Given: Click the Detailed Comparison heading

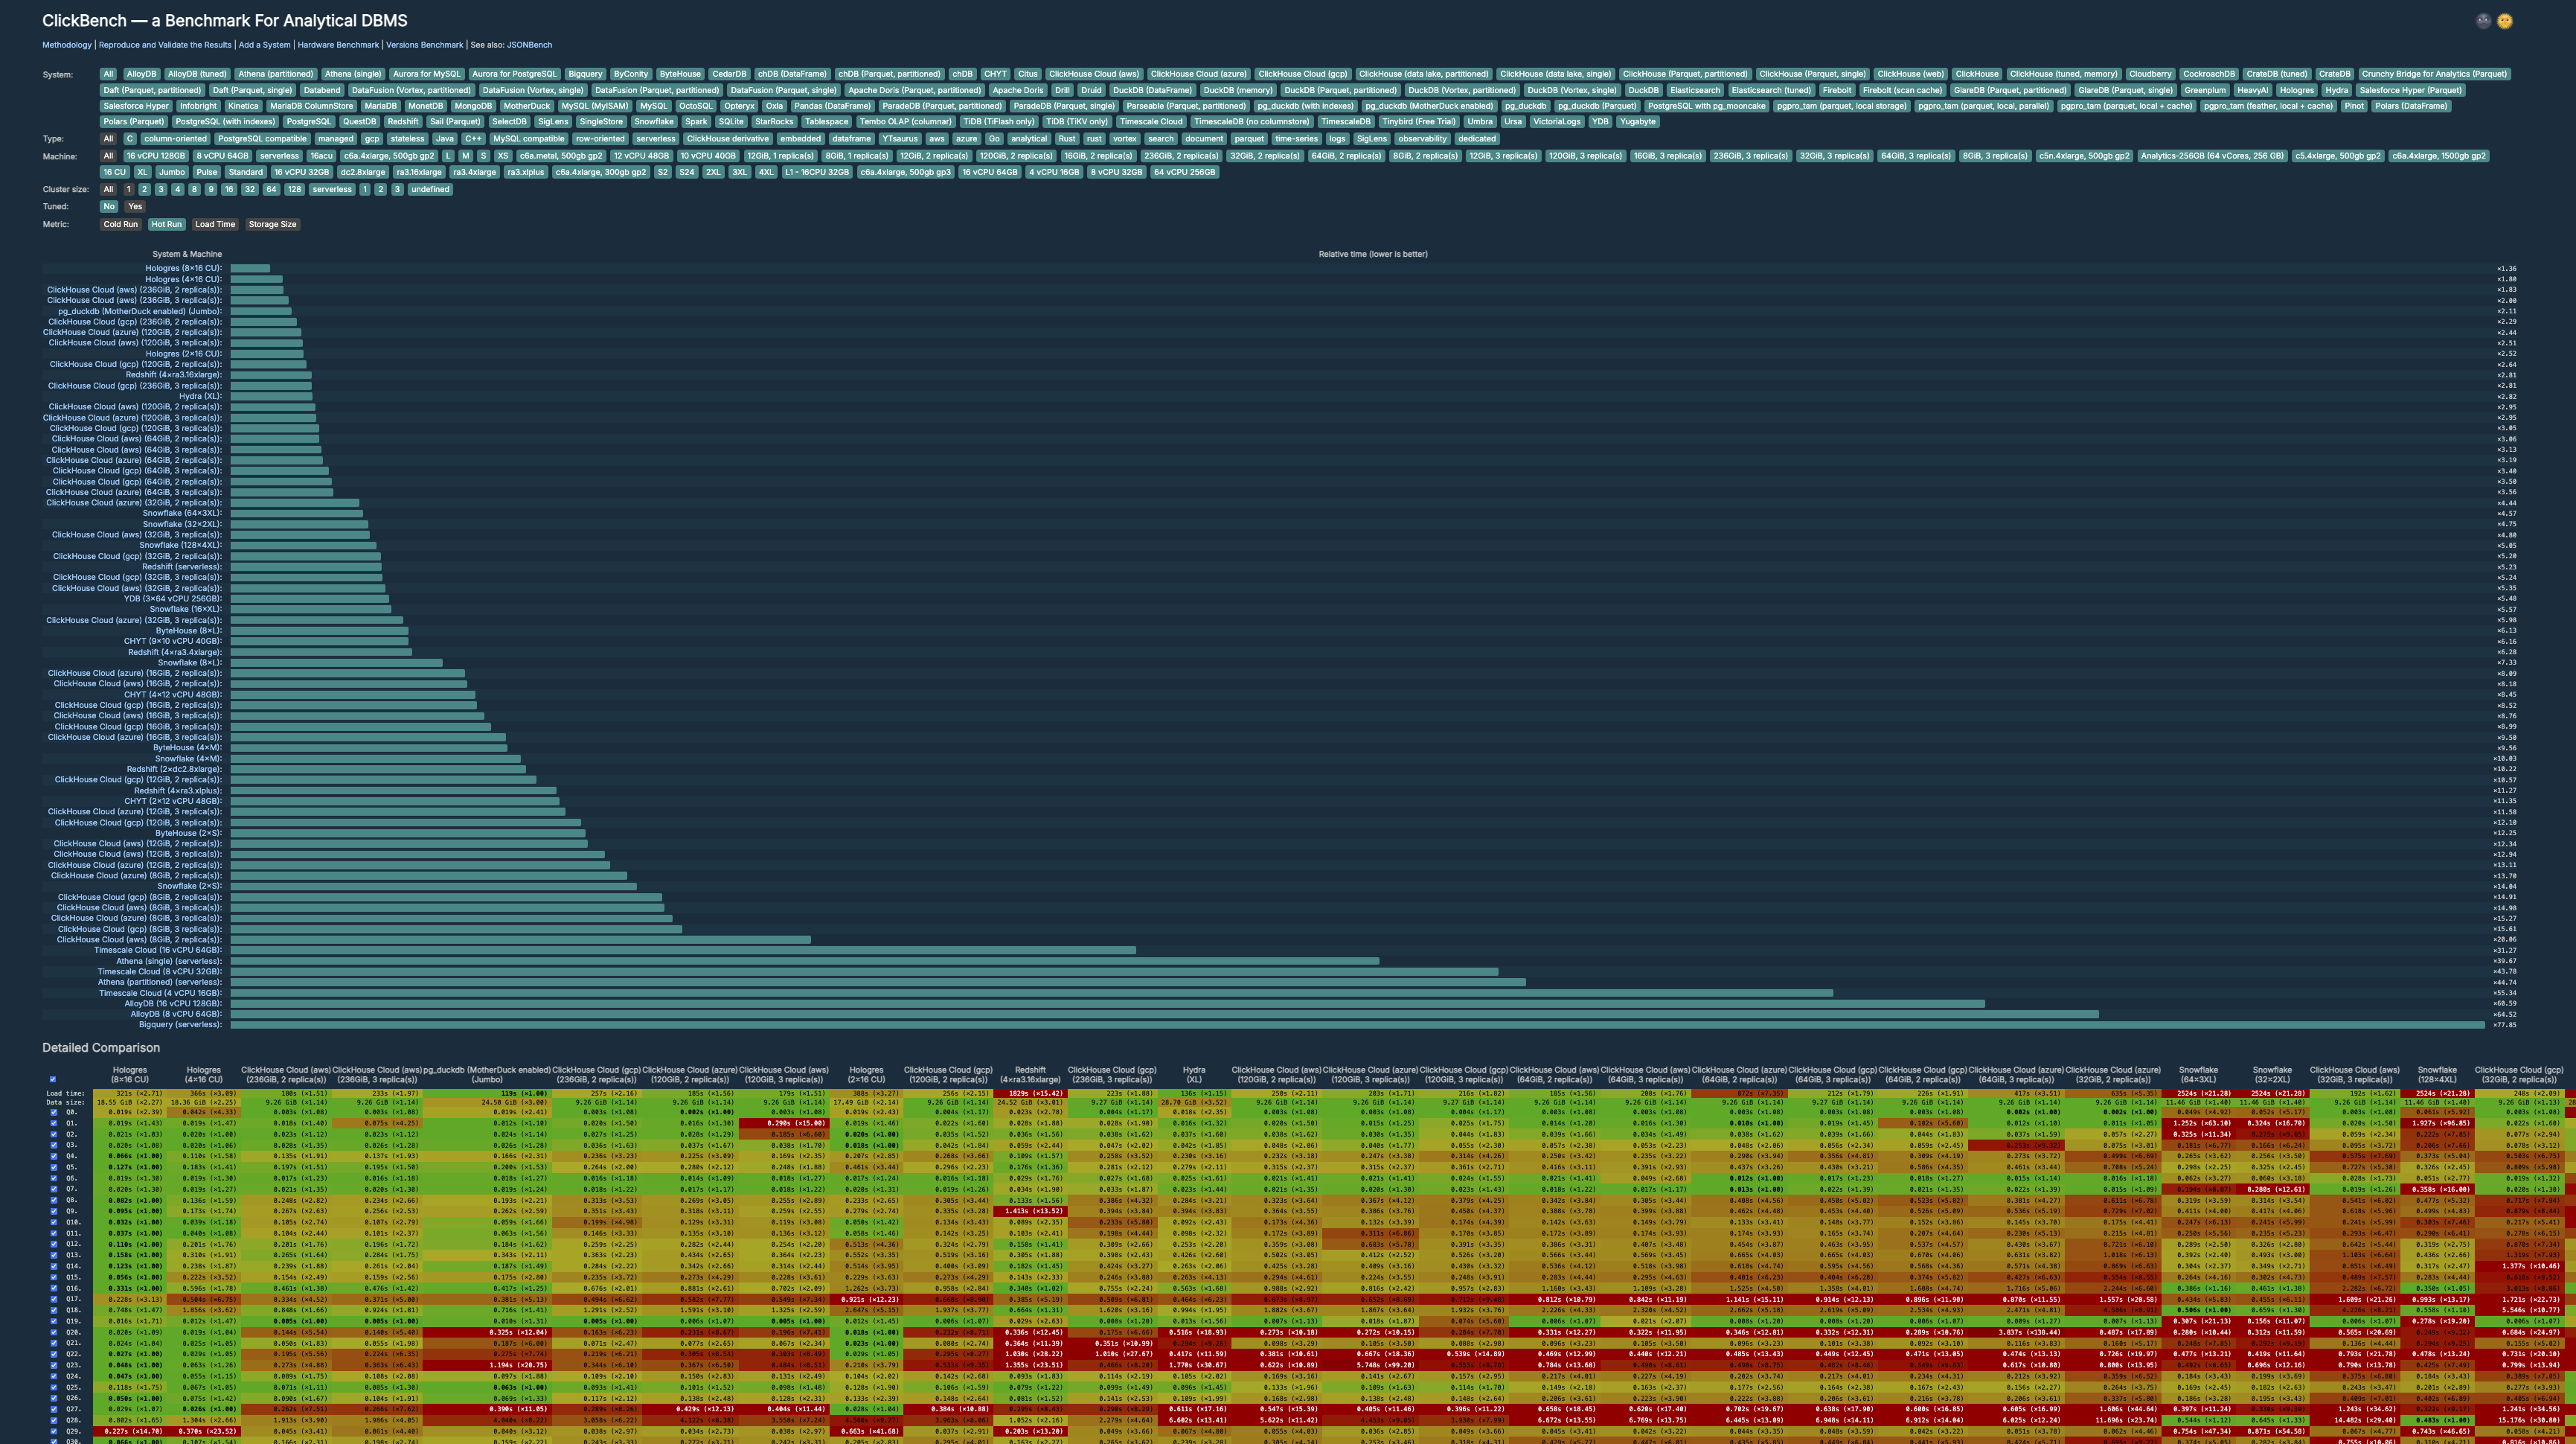Looking at the screenshot, I should coord(101,1048).
